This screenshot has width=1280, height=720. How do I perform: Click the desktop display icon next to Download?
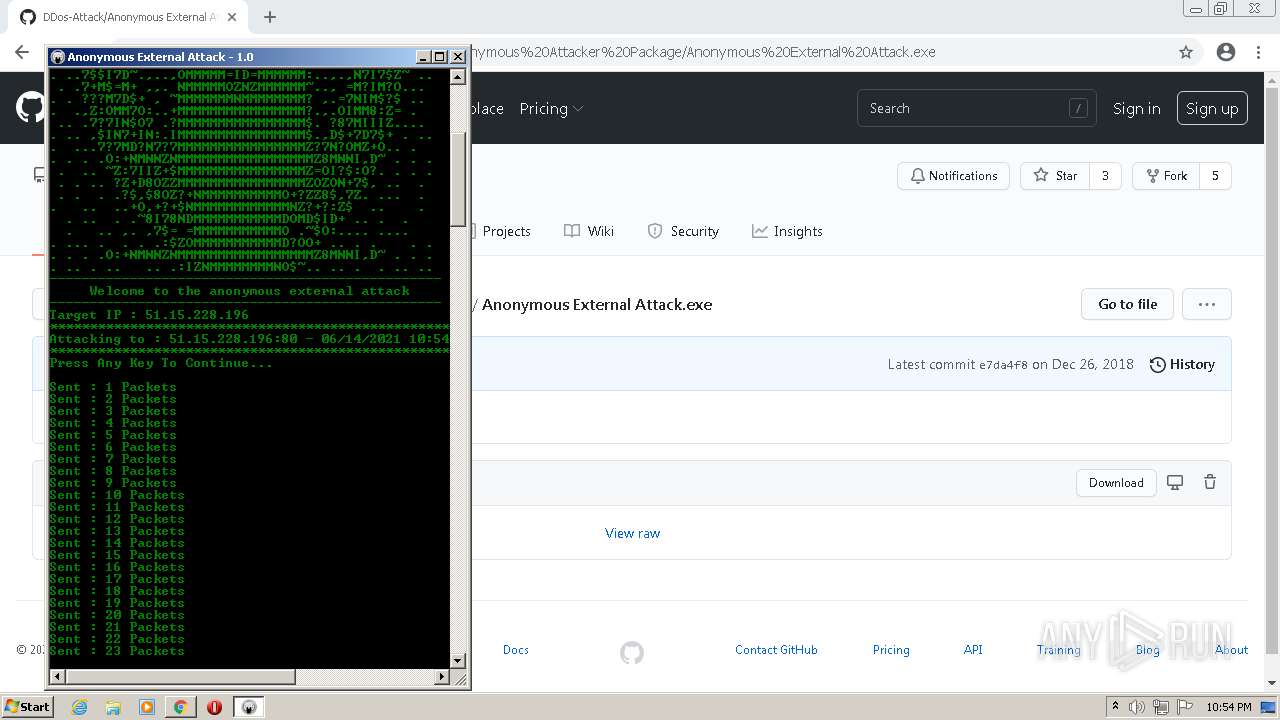(x=1175, y=483)
